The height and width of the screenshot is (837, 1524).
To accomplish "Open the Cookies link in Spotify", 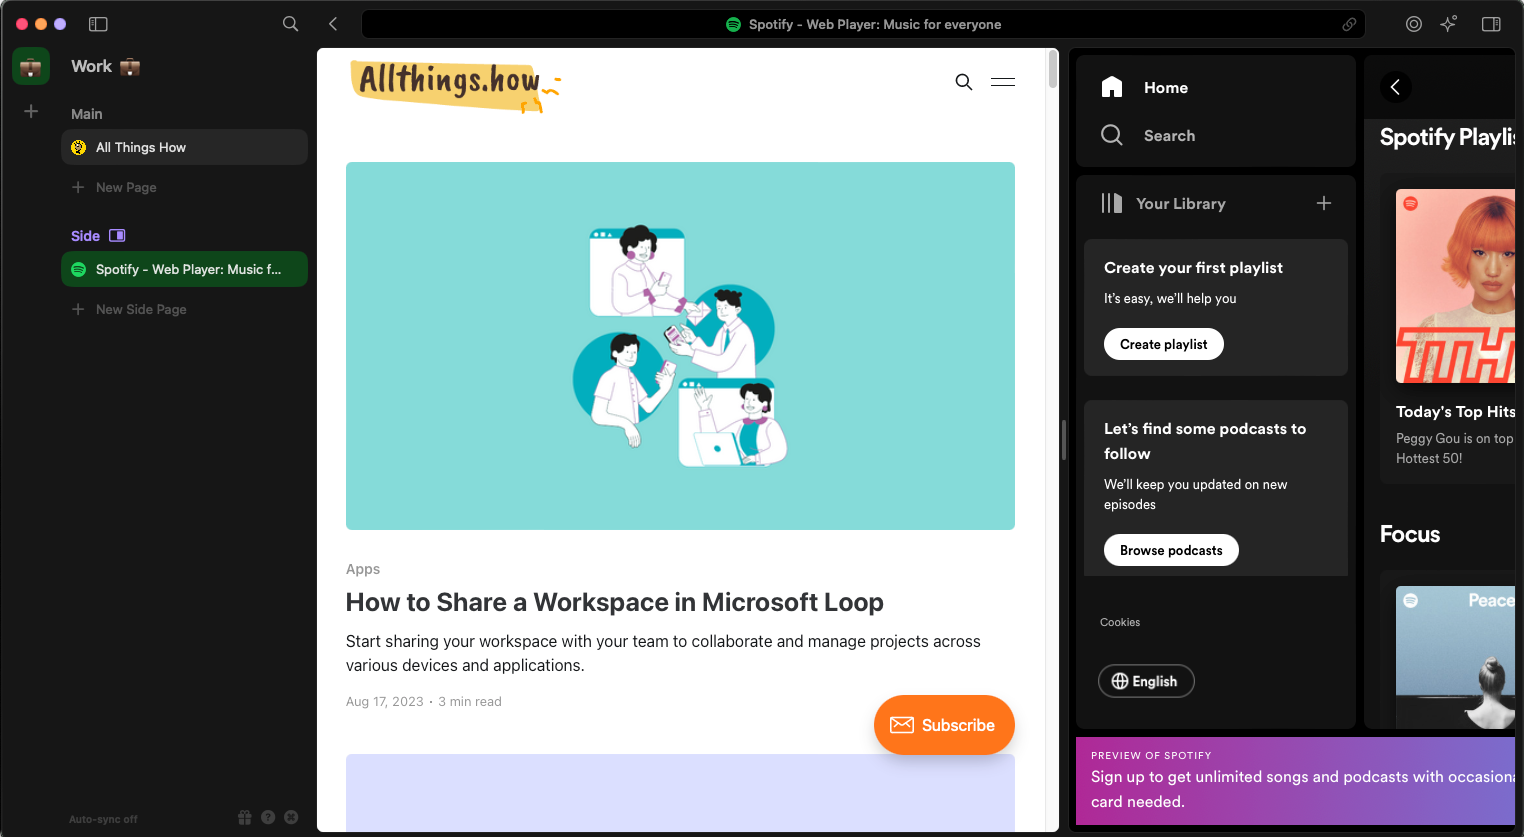I will tap(1120, 622).
